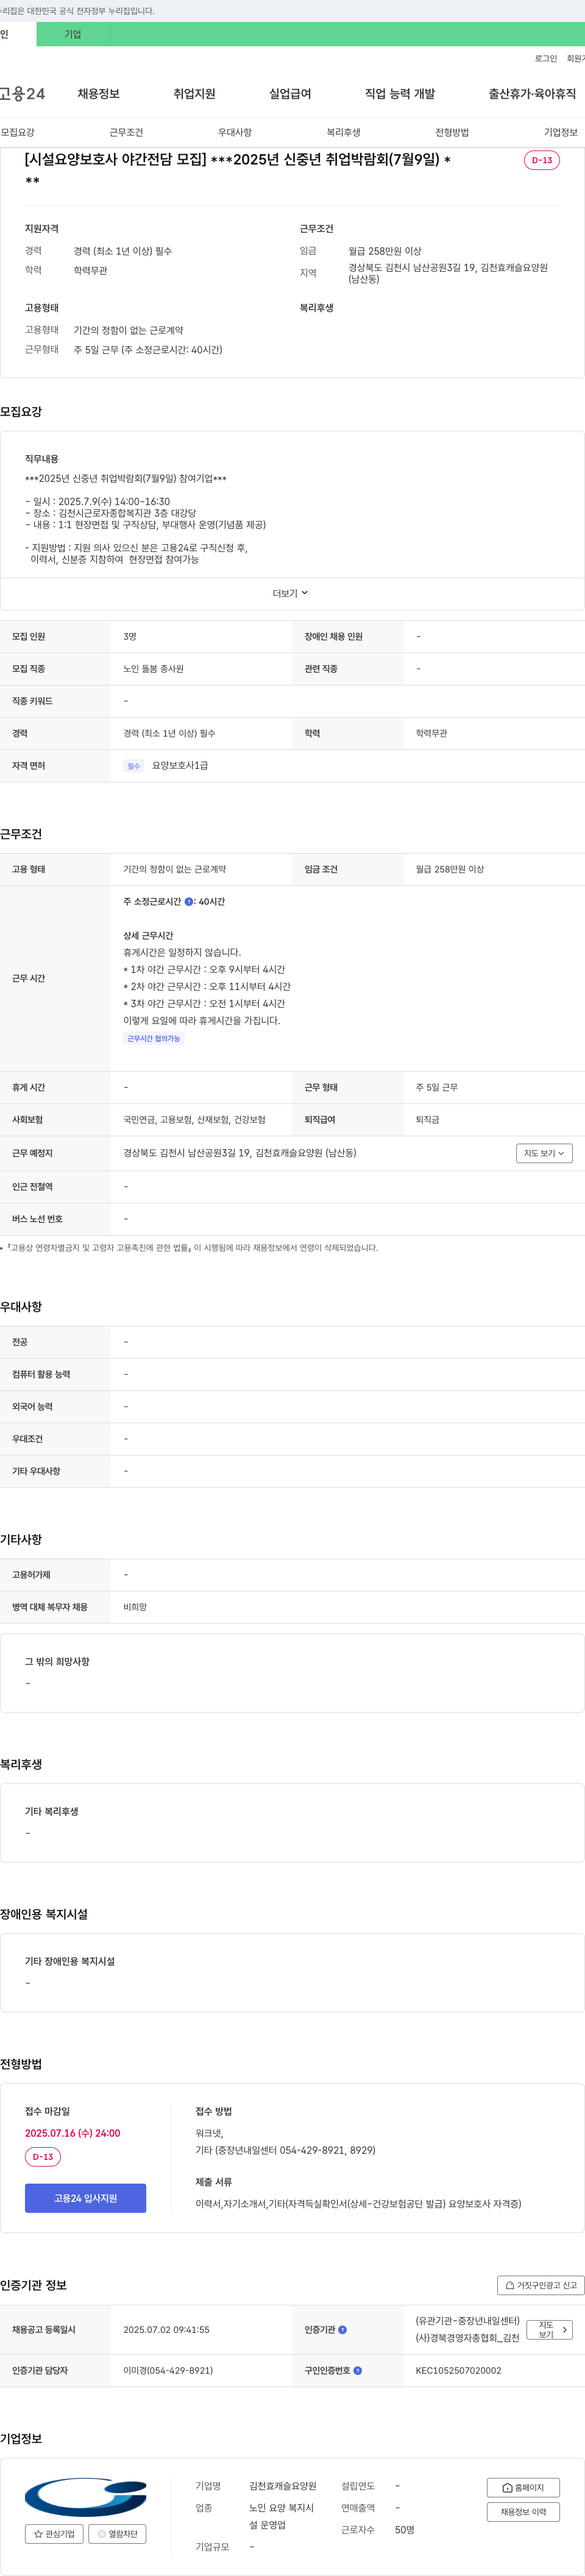Click the 고용24 site logo
Screen dimensions: 585x2576
tap(22, 94)
